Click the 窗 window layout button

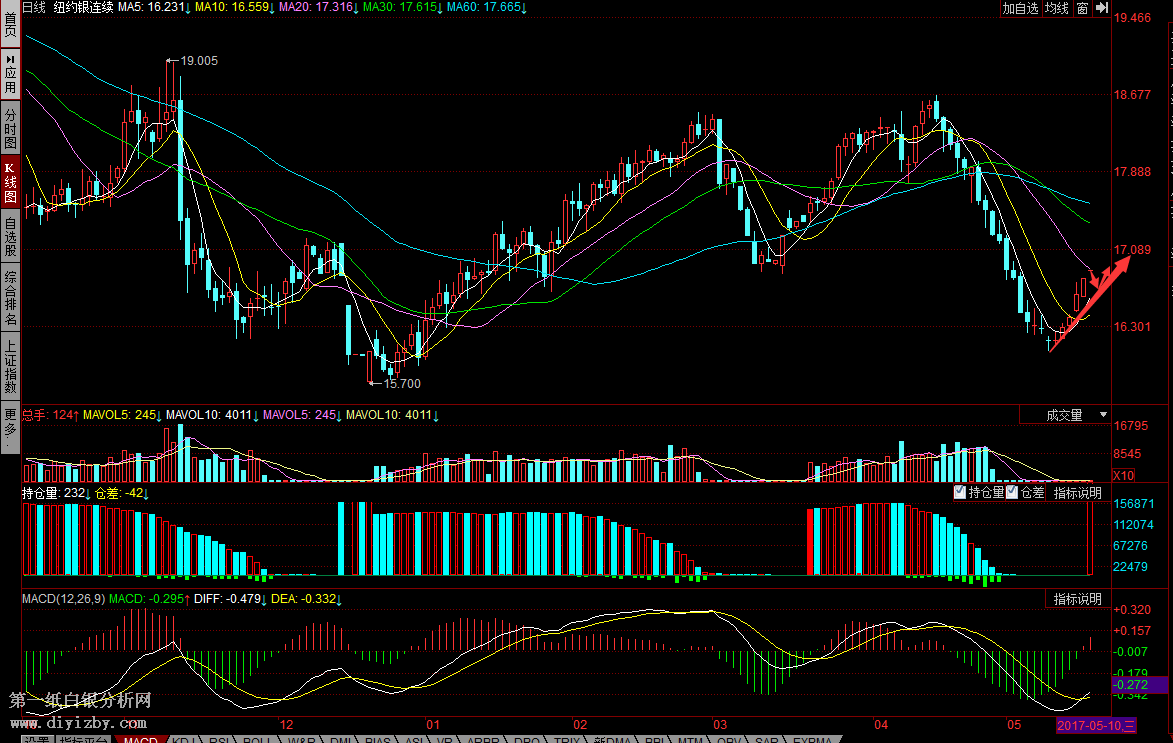(x=1082, y=8)
